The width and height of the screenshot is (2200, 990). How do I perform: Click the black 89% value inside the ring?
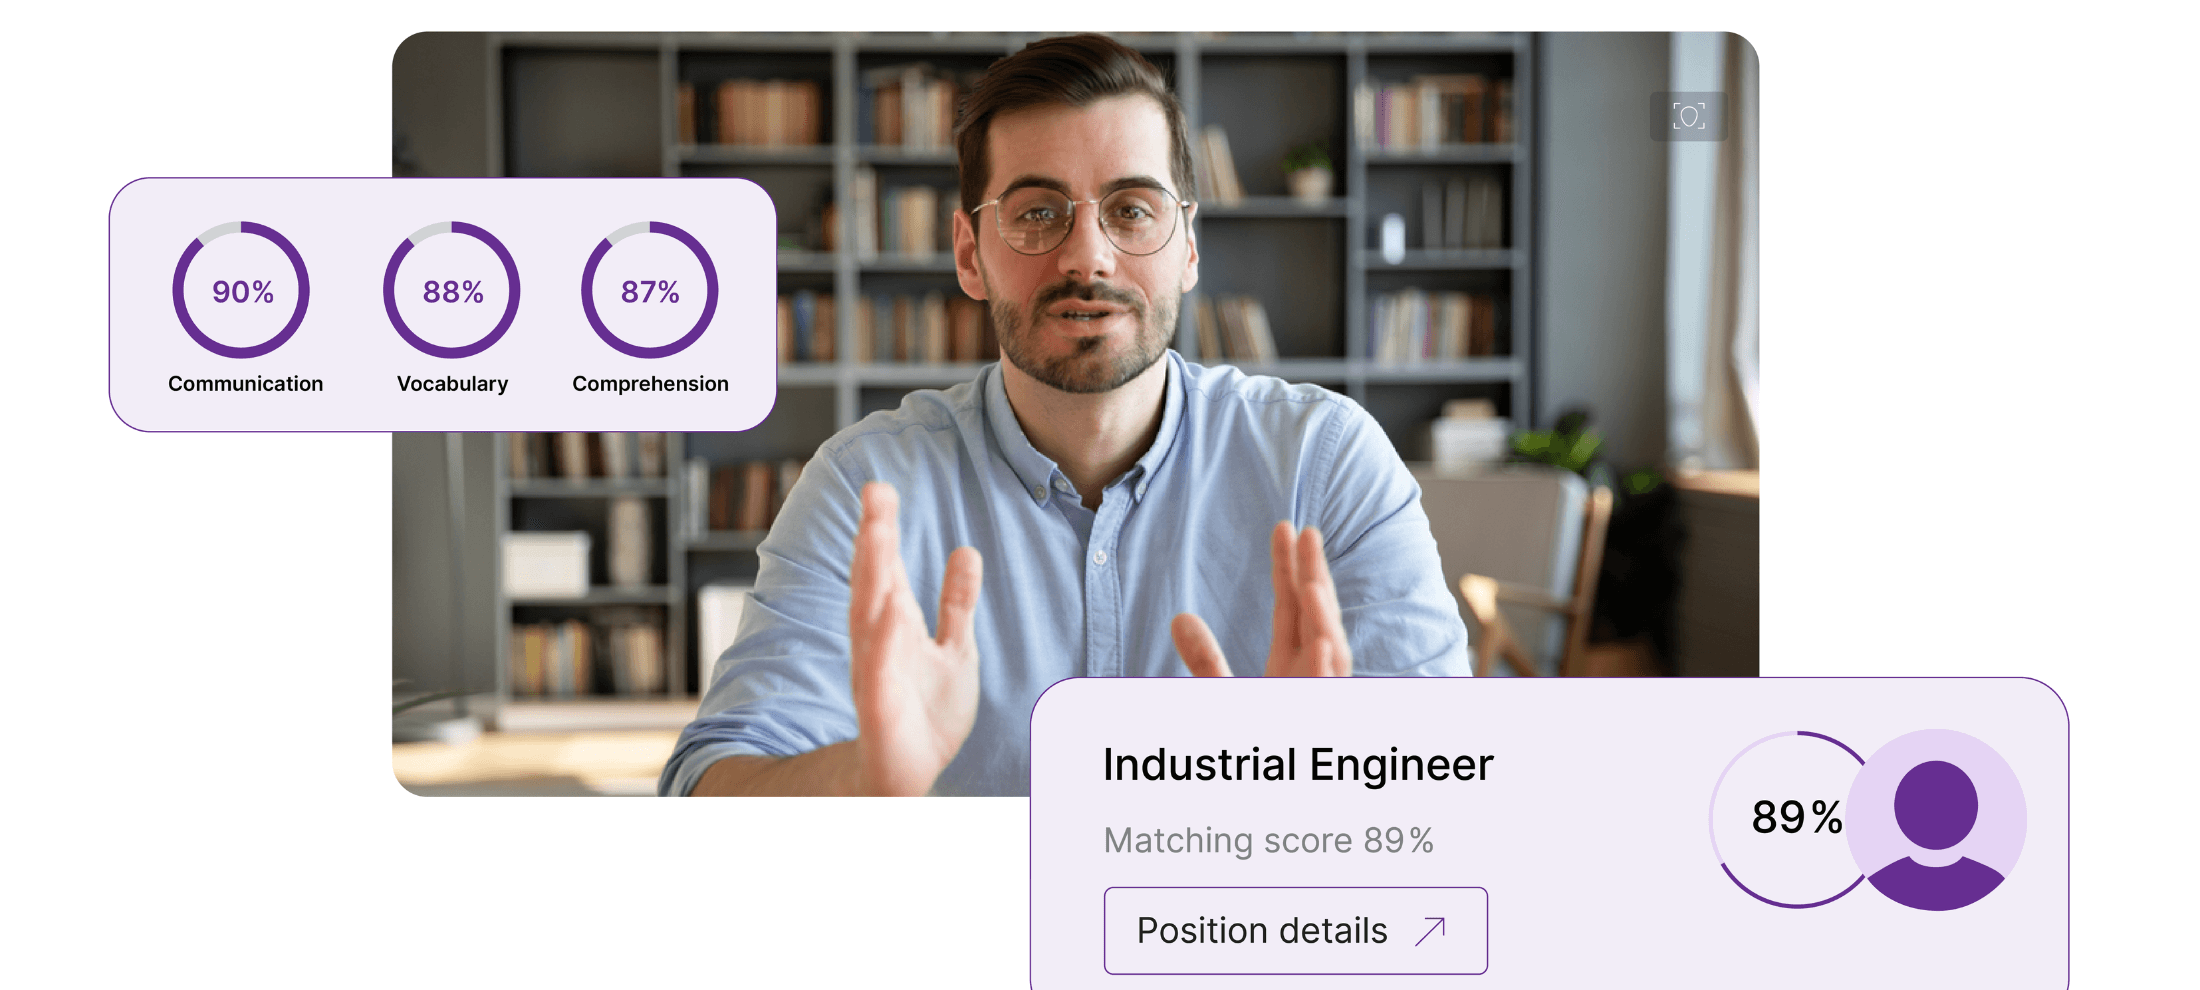[x=1796, y=818]
